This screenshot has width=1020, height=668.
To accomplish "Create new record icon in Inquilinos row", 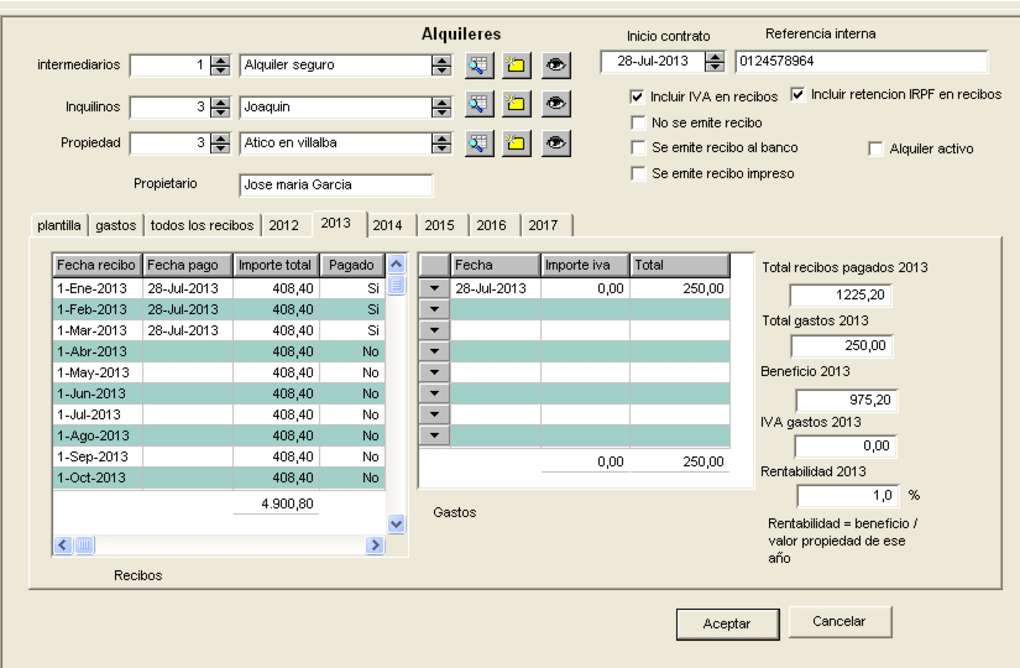I will [x=517, y=104].
